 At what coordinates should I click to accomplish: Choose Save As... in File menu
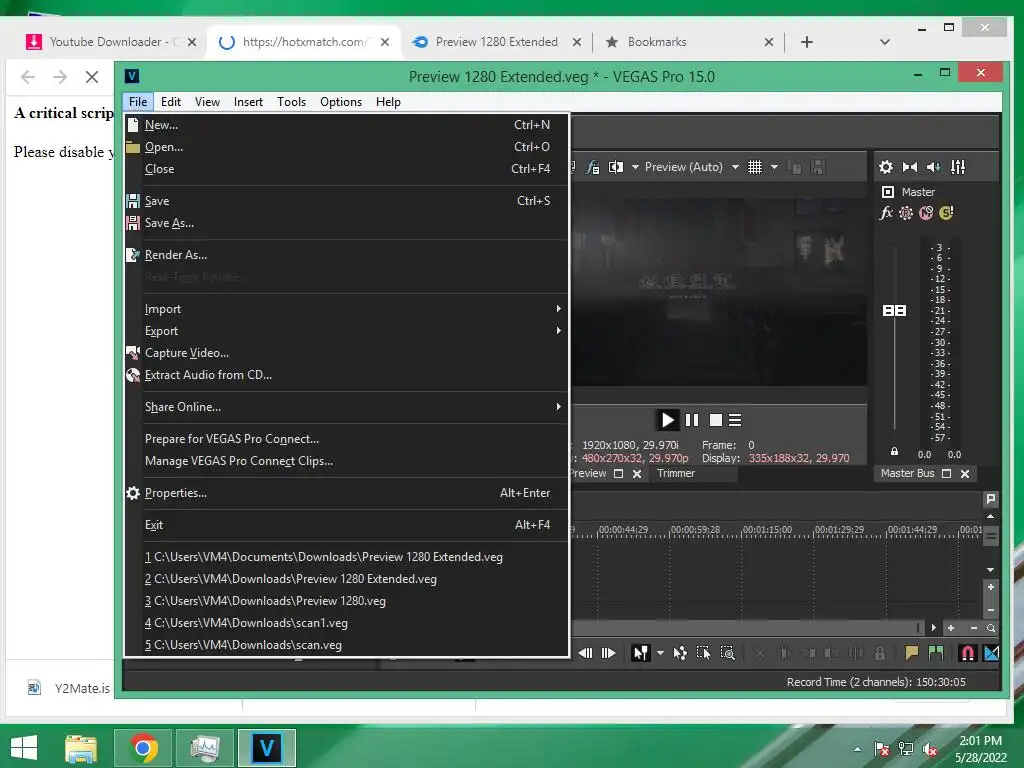346,223
